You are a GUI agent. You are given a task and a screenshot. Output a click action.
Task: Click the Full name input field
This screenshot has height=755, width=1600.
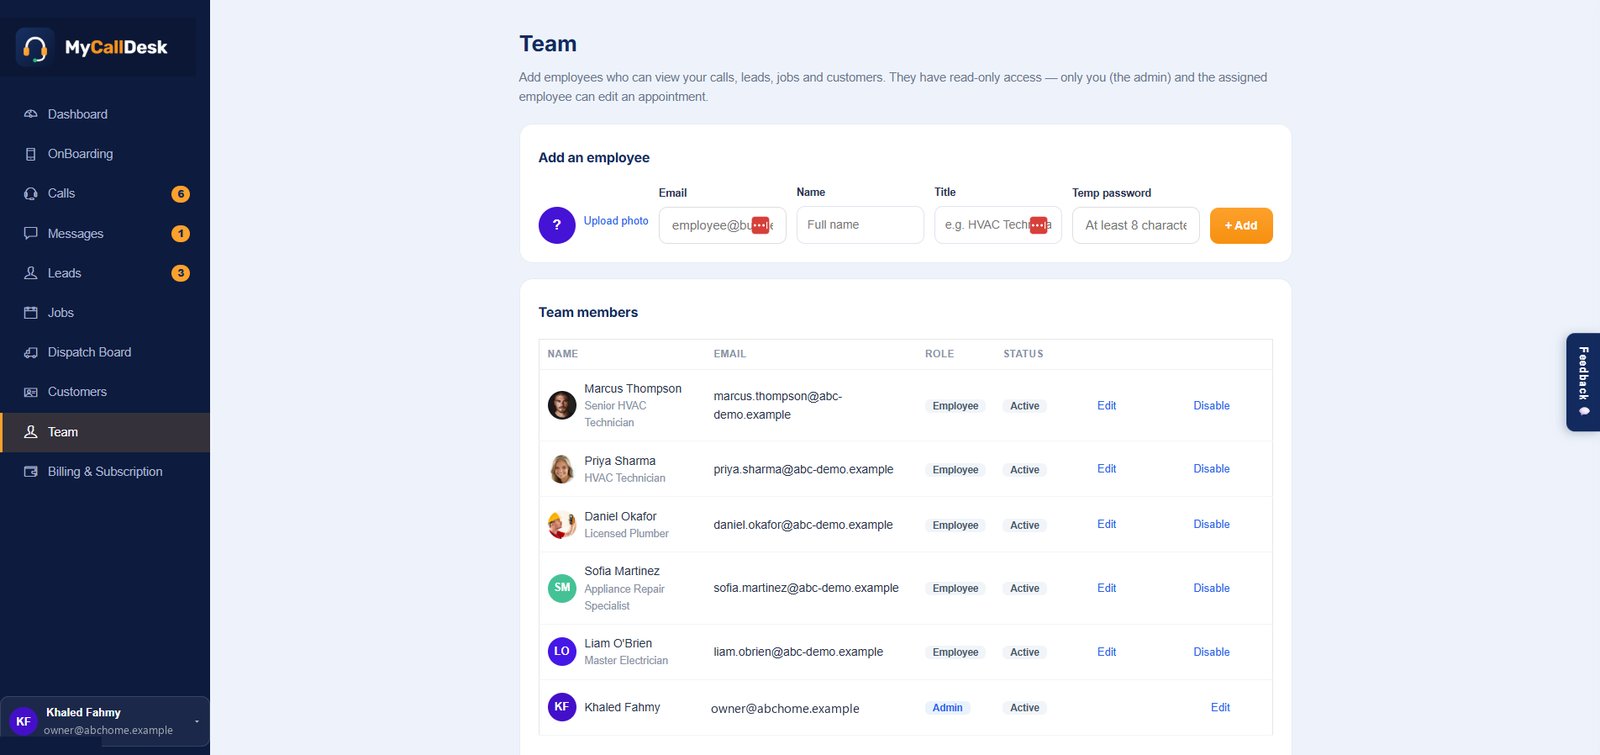click(x=860, y=225)
